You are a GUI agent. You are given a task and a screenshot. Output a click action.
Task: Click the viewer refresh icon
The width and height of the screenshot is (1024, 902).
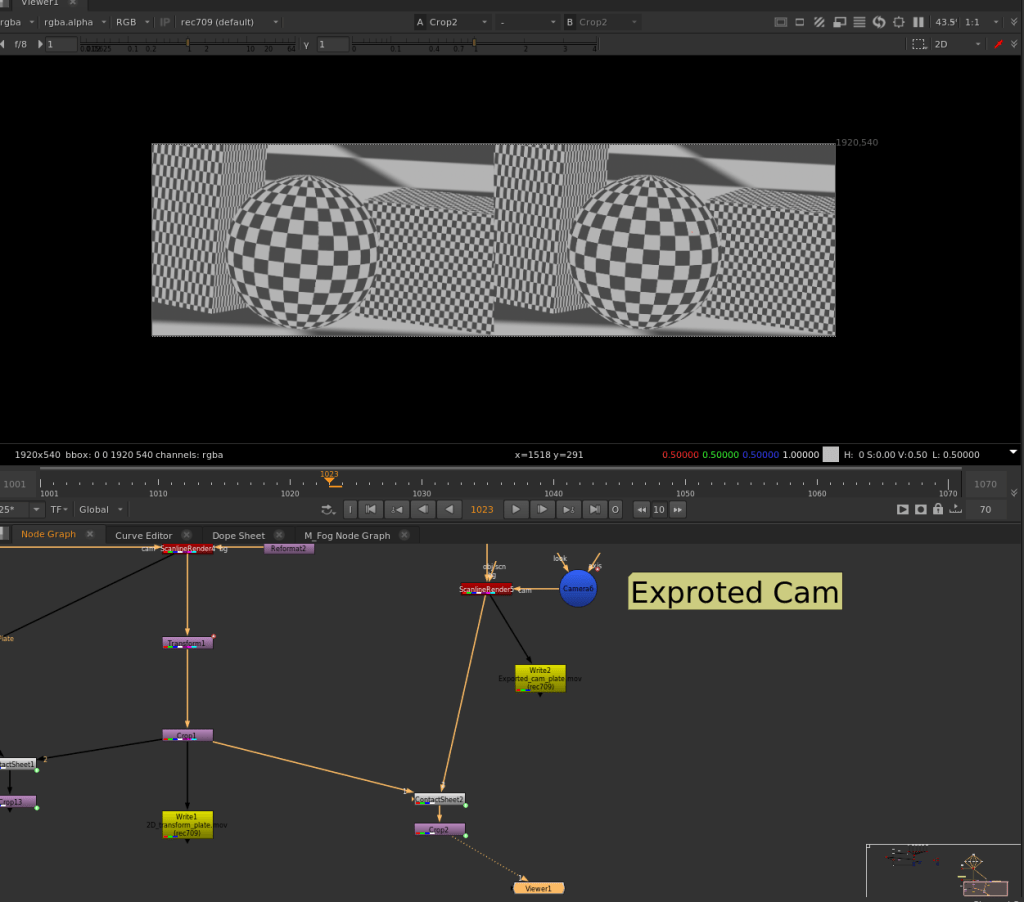click(x=879, y=22)
